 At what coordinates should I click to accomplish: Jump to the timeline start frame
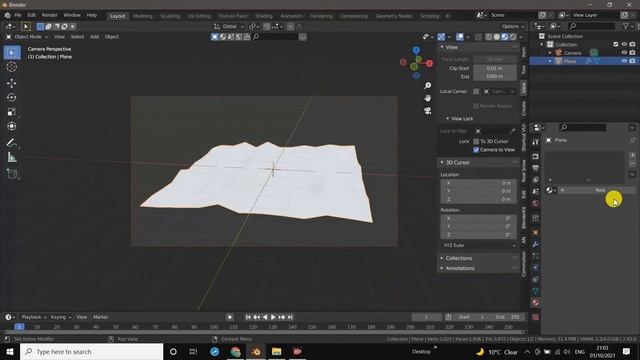tap(248, 317)
